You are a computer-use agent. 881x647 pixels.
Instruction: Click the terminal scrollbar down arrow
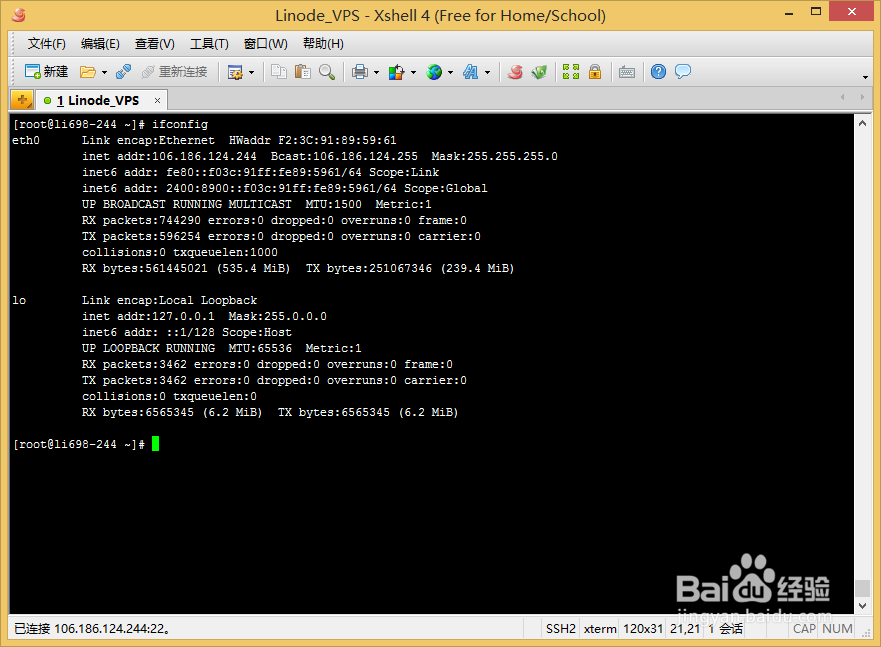862,605
